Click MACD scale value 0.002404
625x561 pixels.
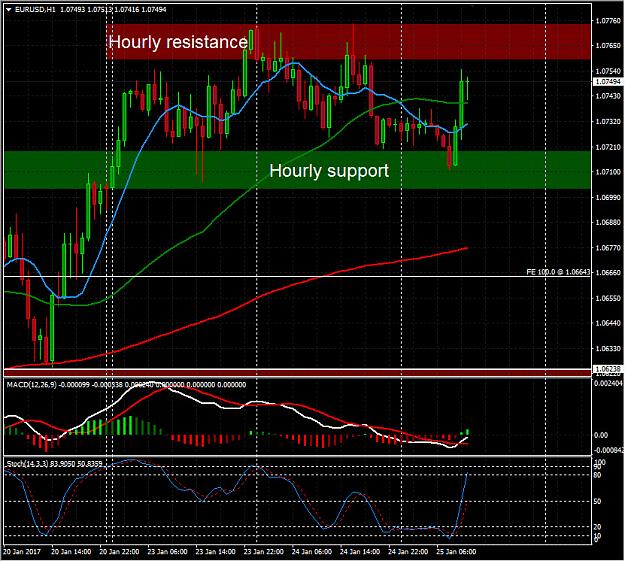[608, 384]
